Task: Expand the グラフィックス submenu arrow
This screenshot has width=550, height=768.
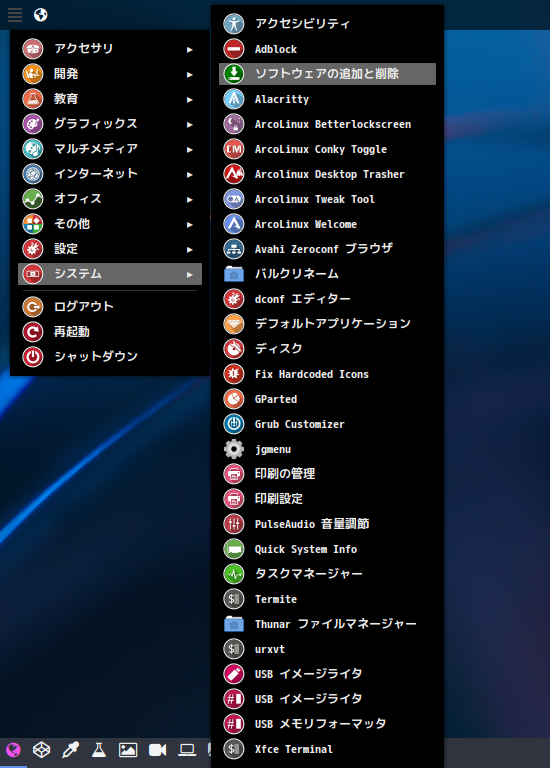Action: tap(190, 124)
